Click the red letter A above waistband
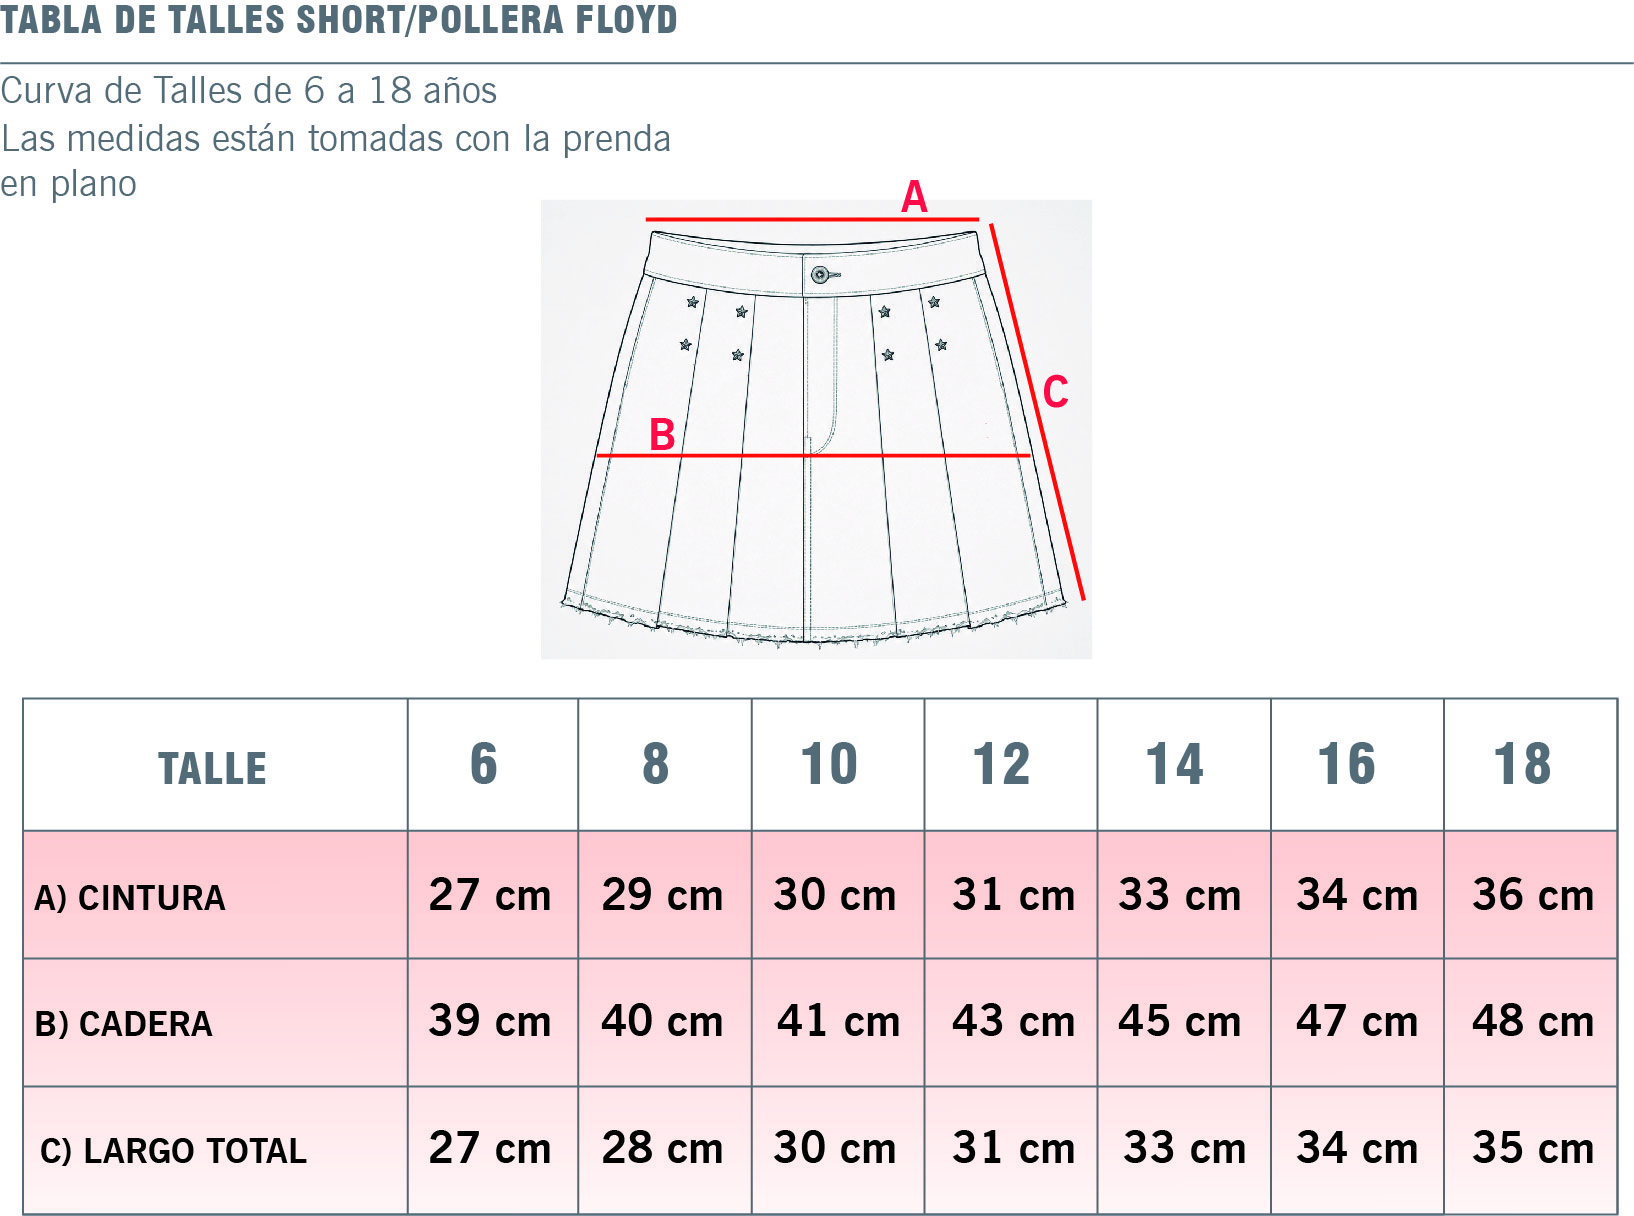The height and width of the screenshot is (1216, 1634). 914,197
